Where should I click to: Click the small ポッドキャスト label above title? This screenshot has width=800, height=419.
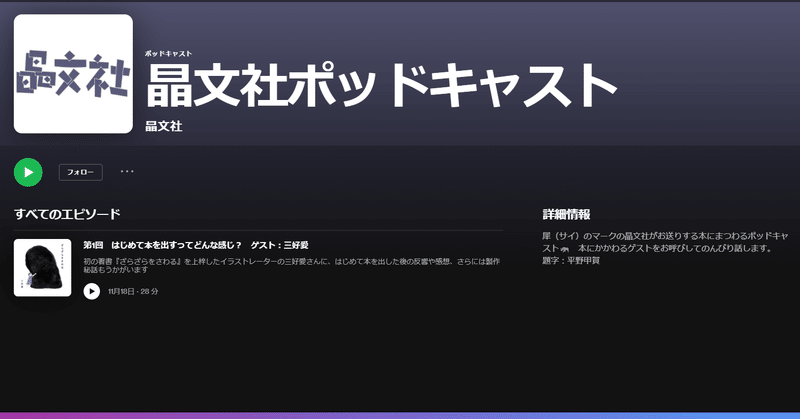click(168, 54)
